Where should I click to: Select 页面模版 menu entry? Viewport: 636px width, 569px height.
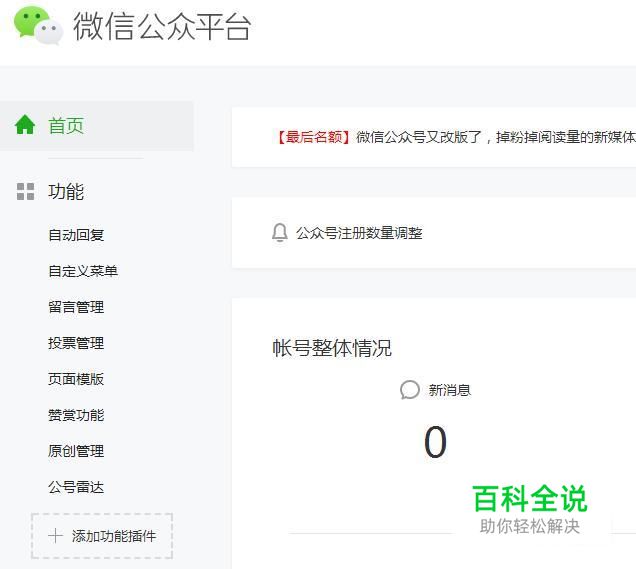tap(76, 379)
